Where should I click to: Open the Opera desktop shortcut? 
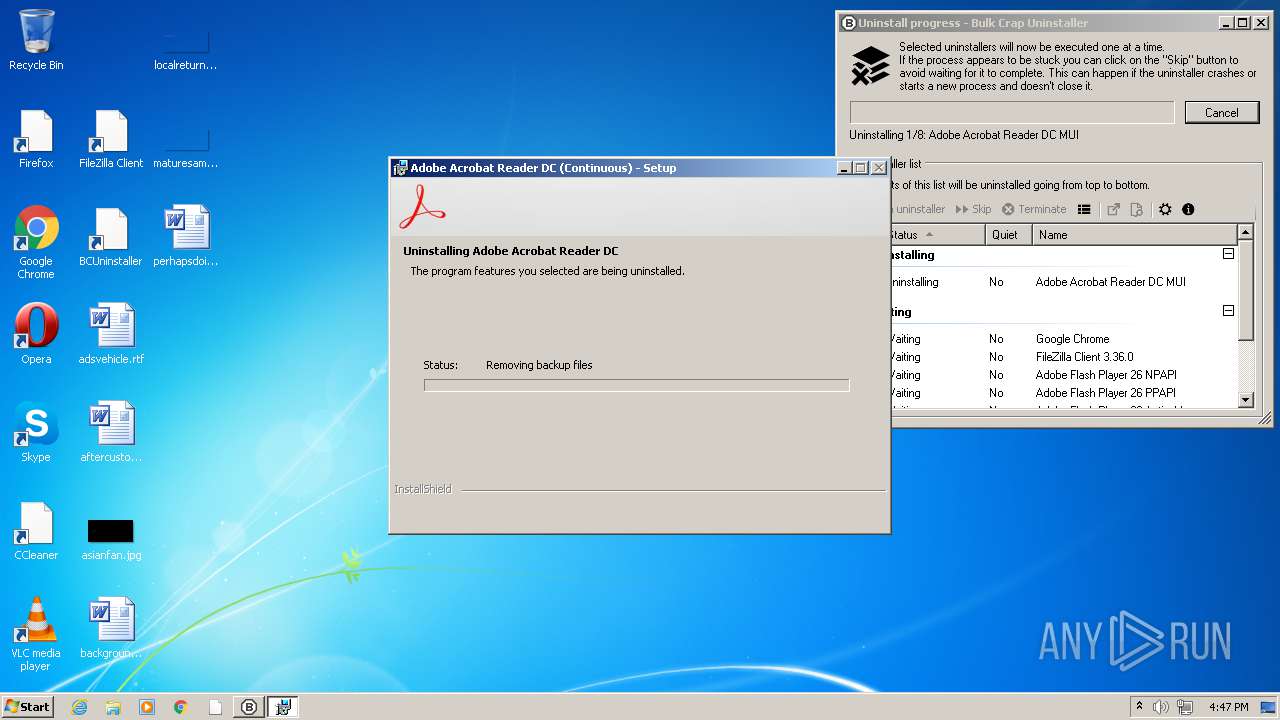36,334
